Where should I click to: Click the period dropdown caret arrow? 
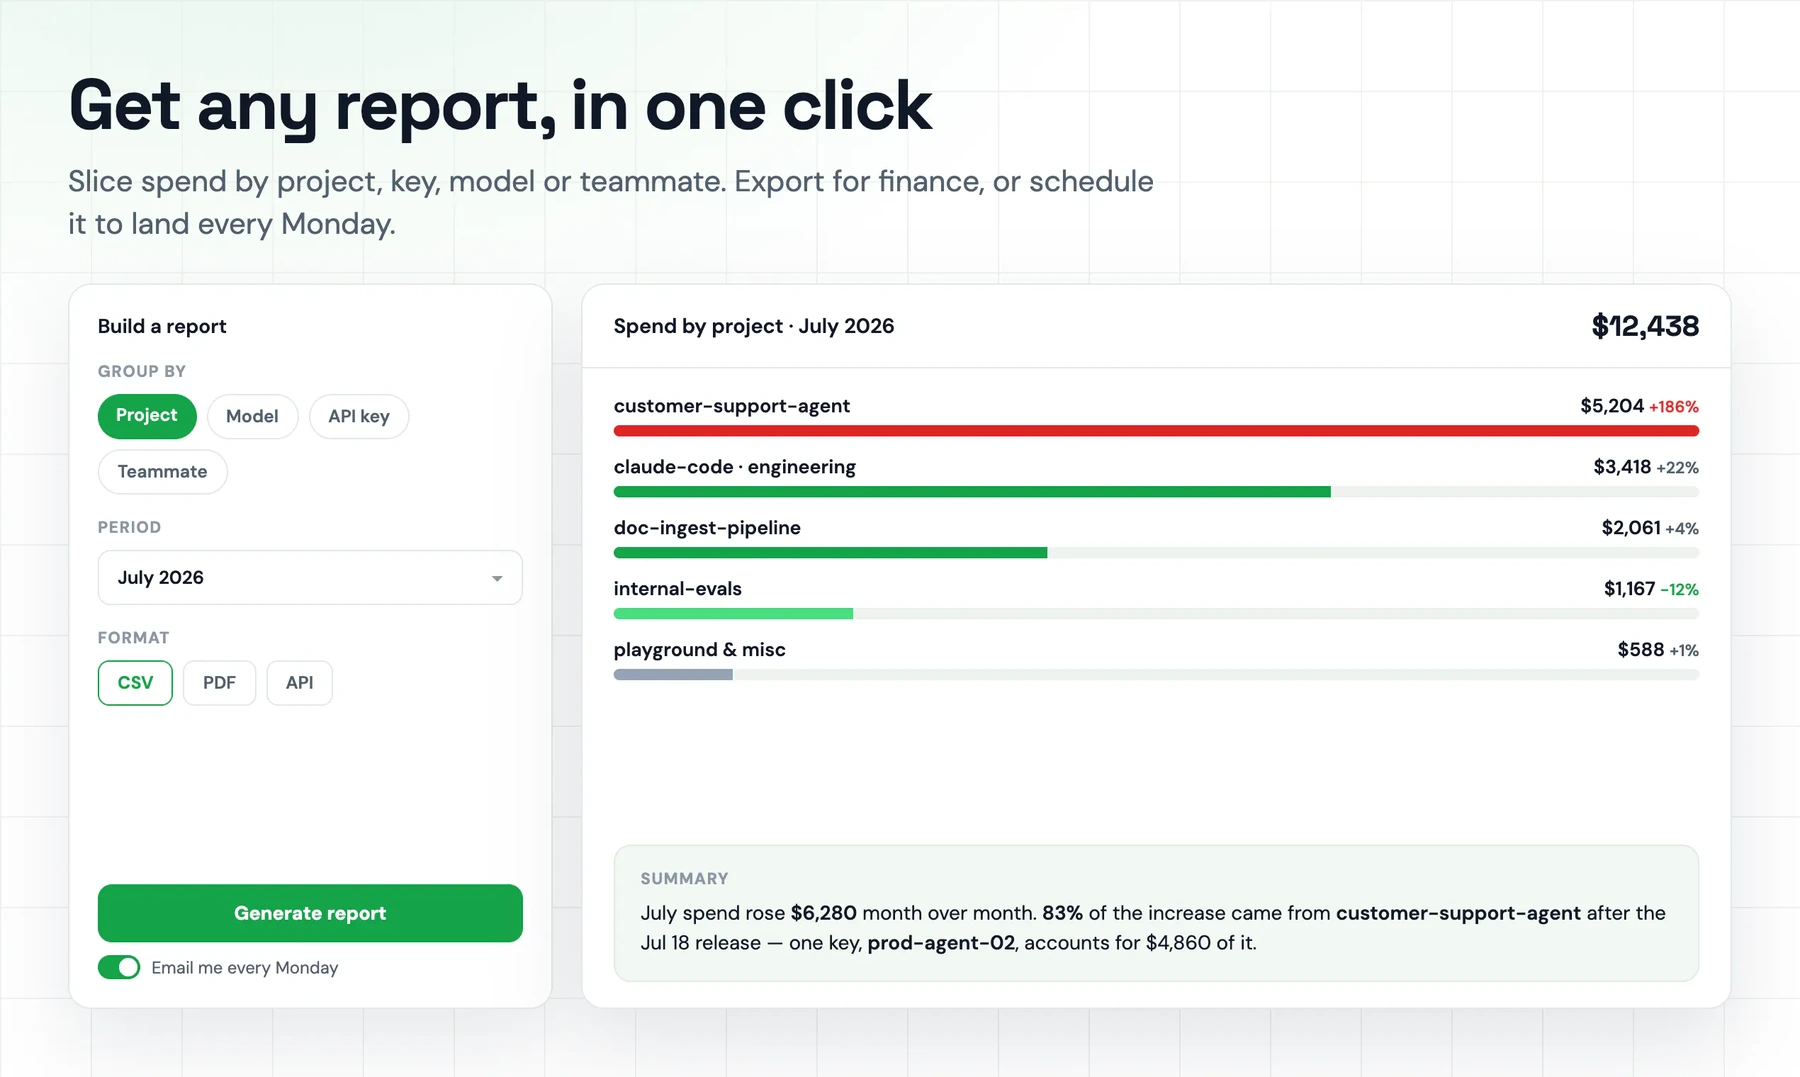(497, 579)
